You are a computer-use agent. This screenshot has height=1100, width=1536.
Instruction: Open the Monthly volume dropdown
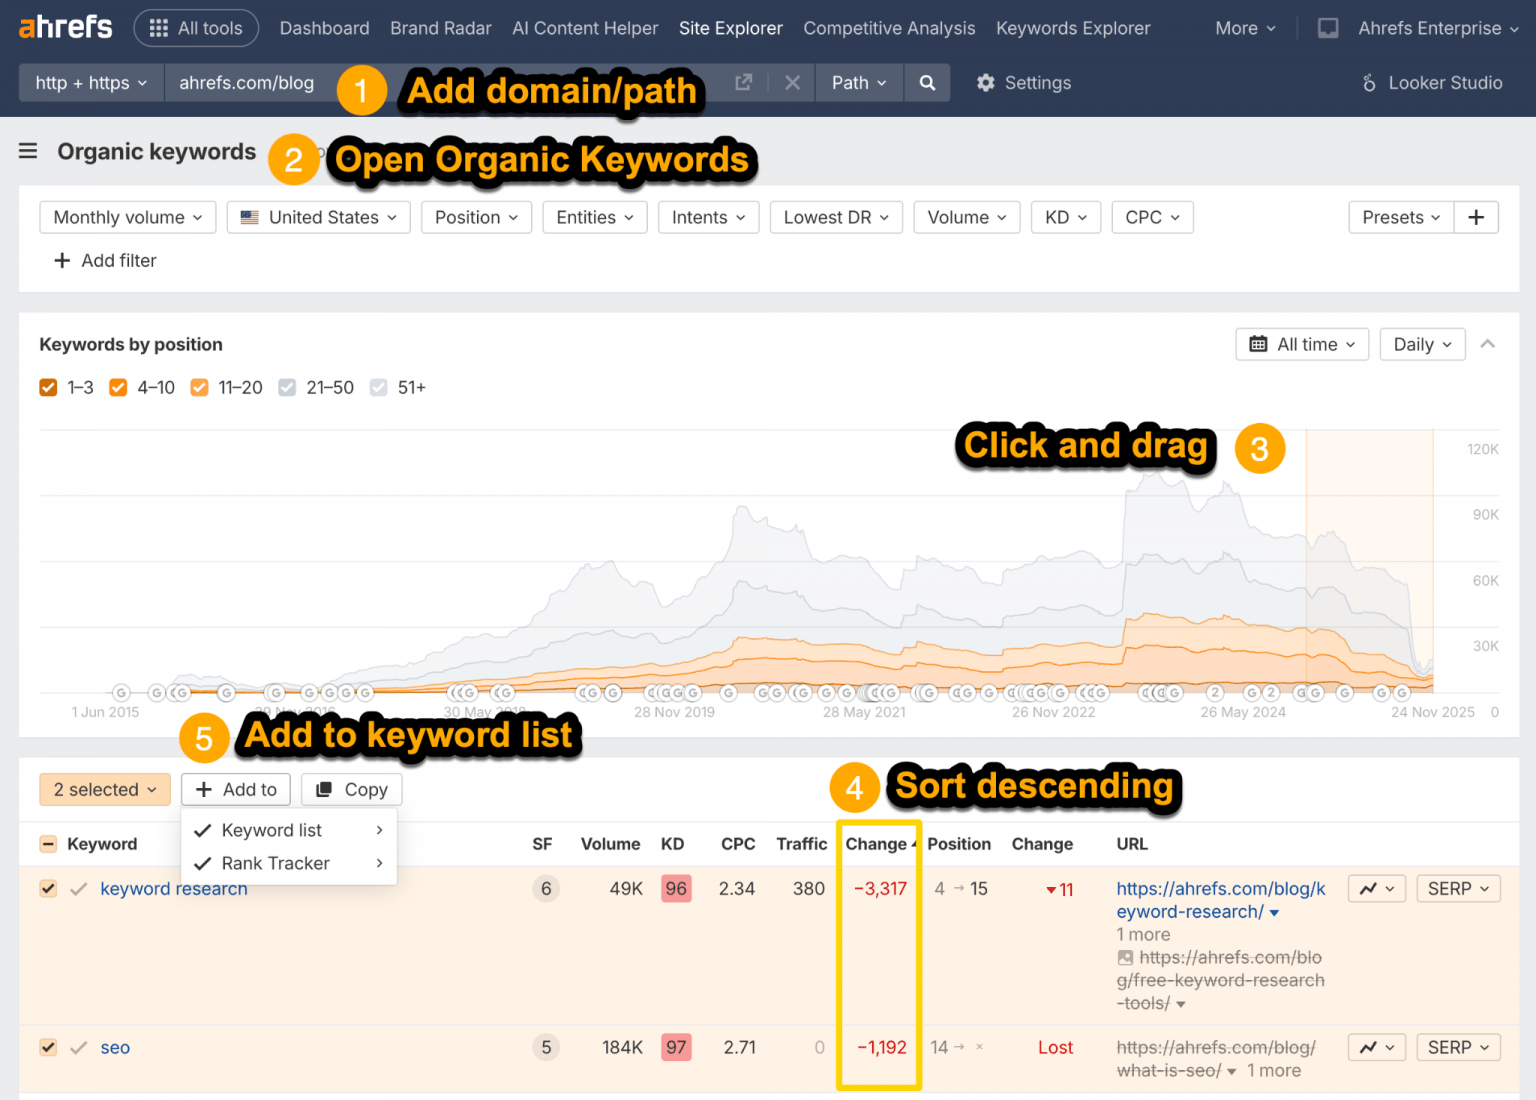coord(127,217)
